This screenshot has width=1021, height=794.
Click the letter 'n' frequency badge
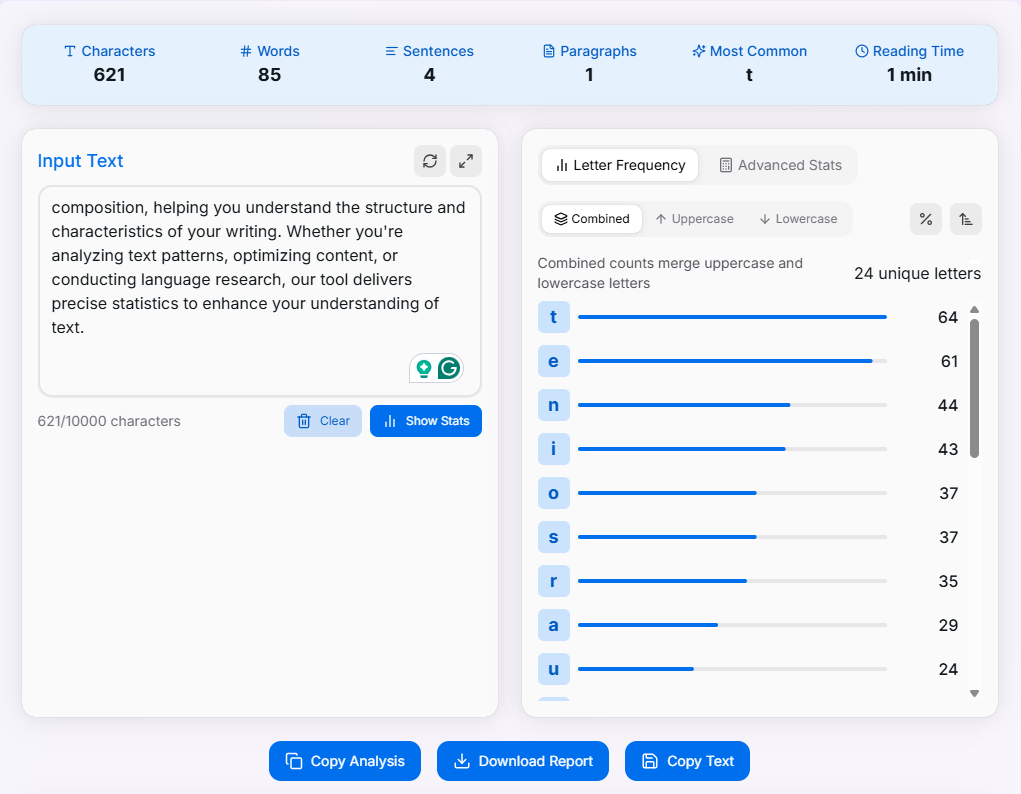pos(553,405)
